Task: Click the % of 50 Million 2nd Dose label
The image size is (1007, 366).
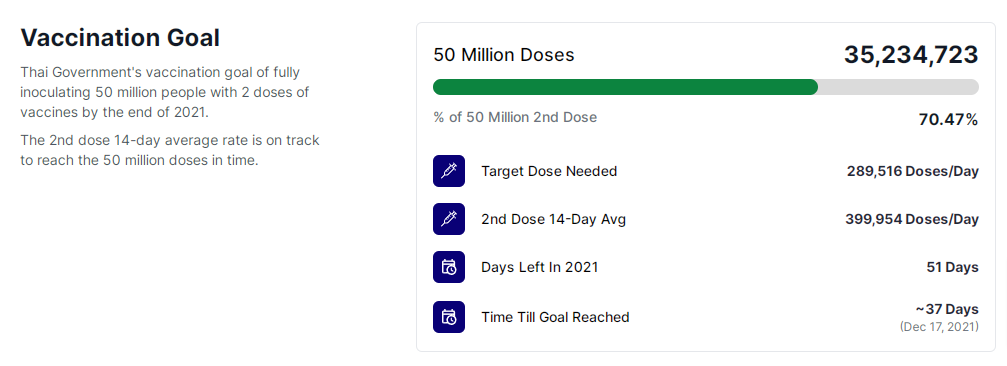Action: (x=515, y=117)
